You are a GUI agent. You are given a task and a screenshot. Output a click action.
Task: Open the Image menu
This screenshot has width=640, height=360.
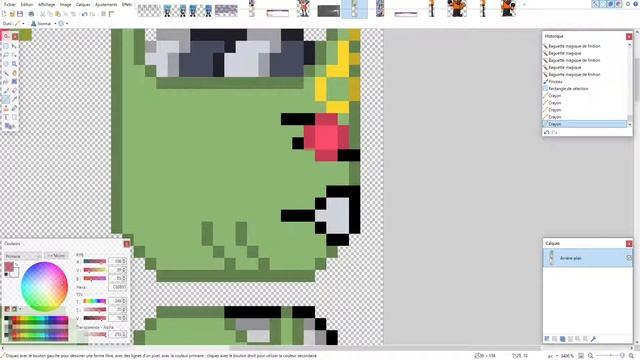(65, 4)
